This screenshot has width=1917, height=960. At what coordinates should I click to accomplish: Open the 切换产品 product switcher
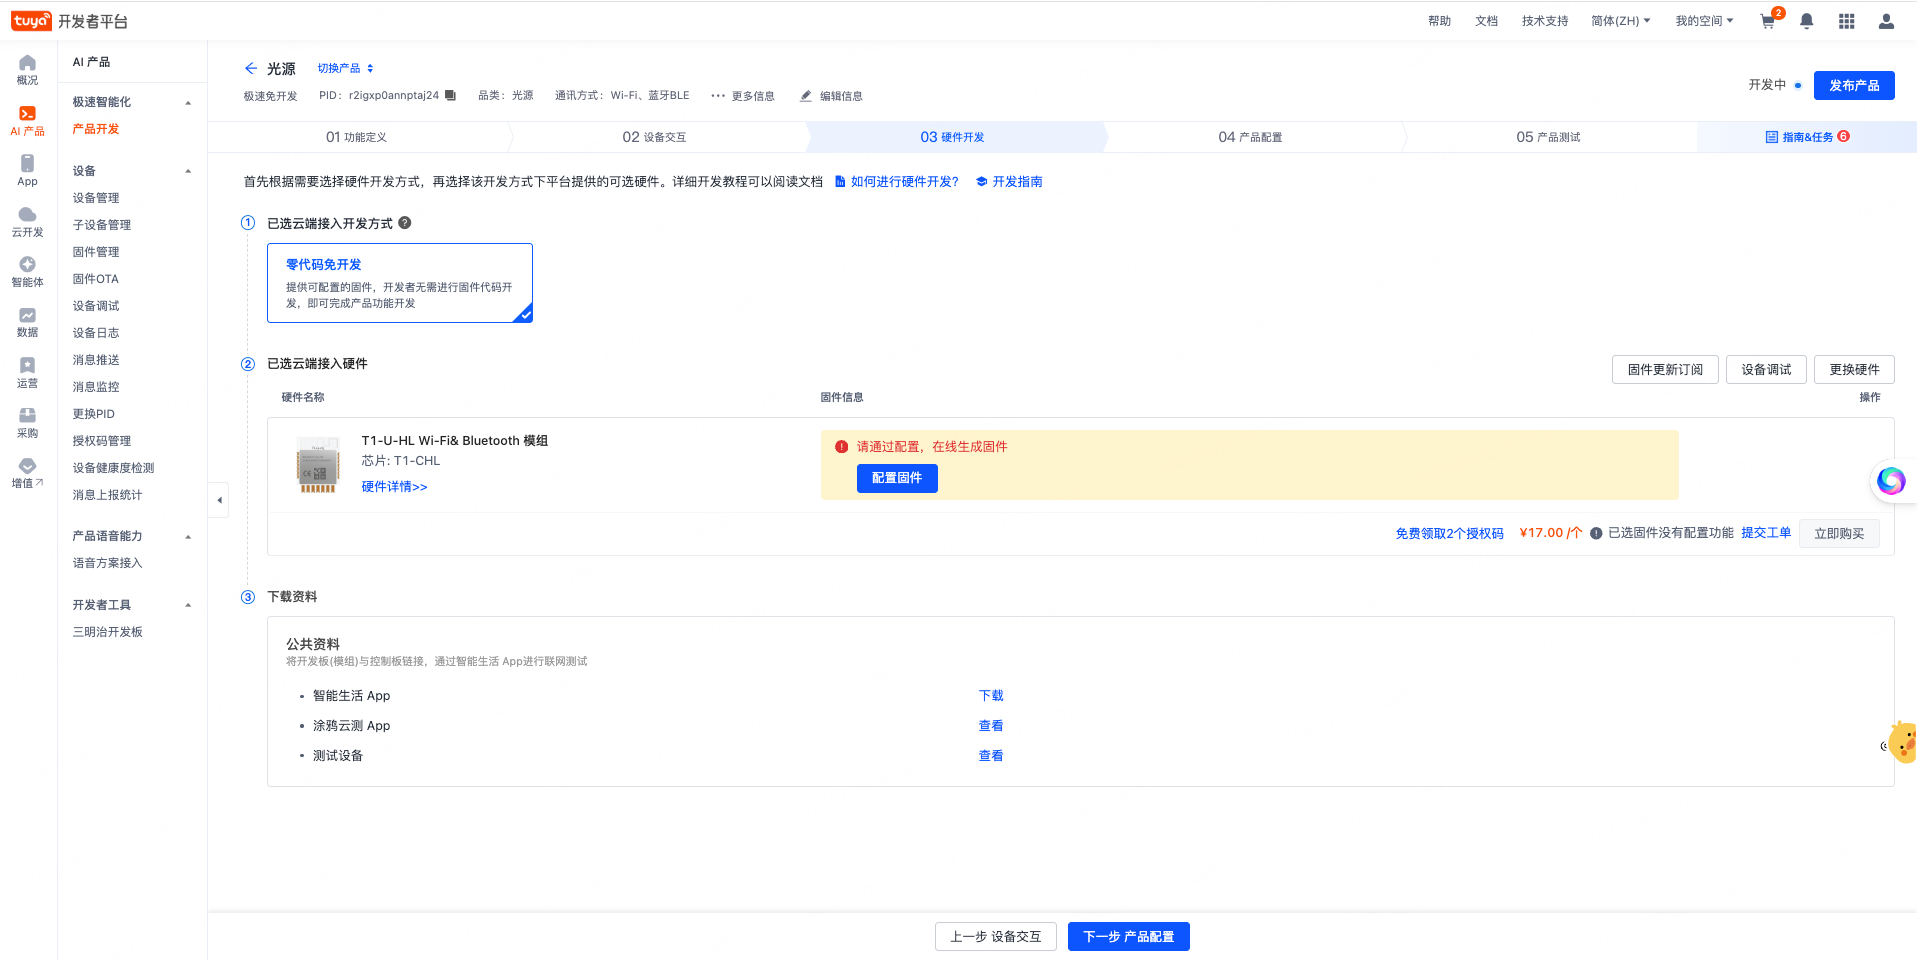click(345, 69)
